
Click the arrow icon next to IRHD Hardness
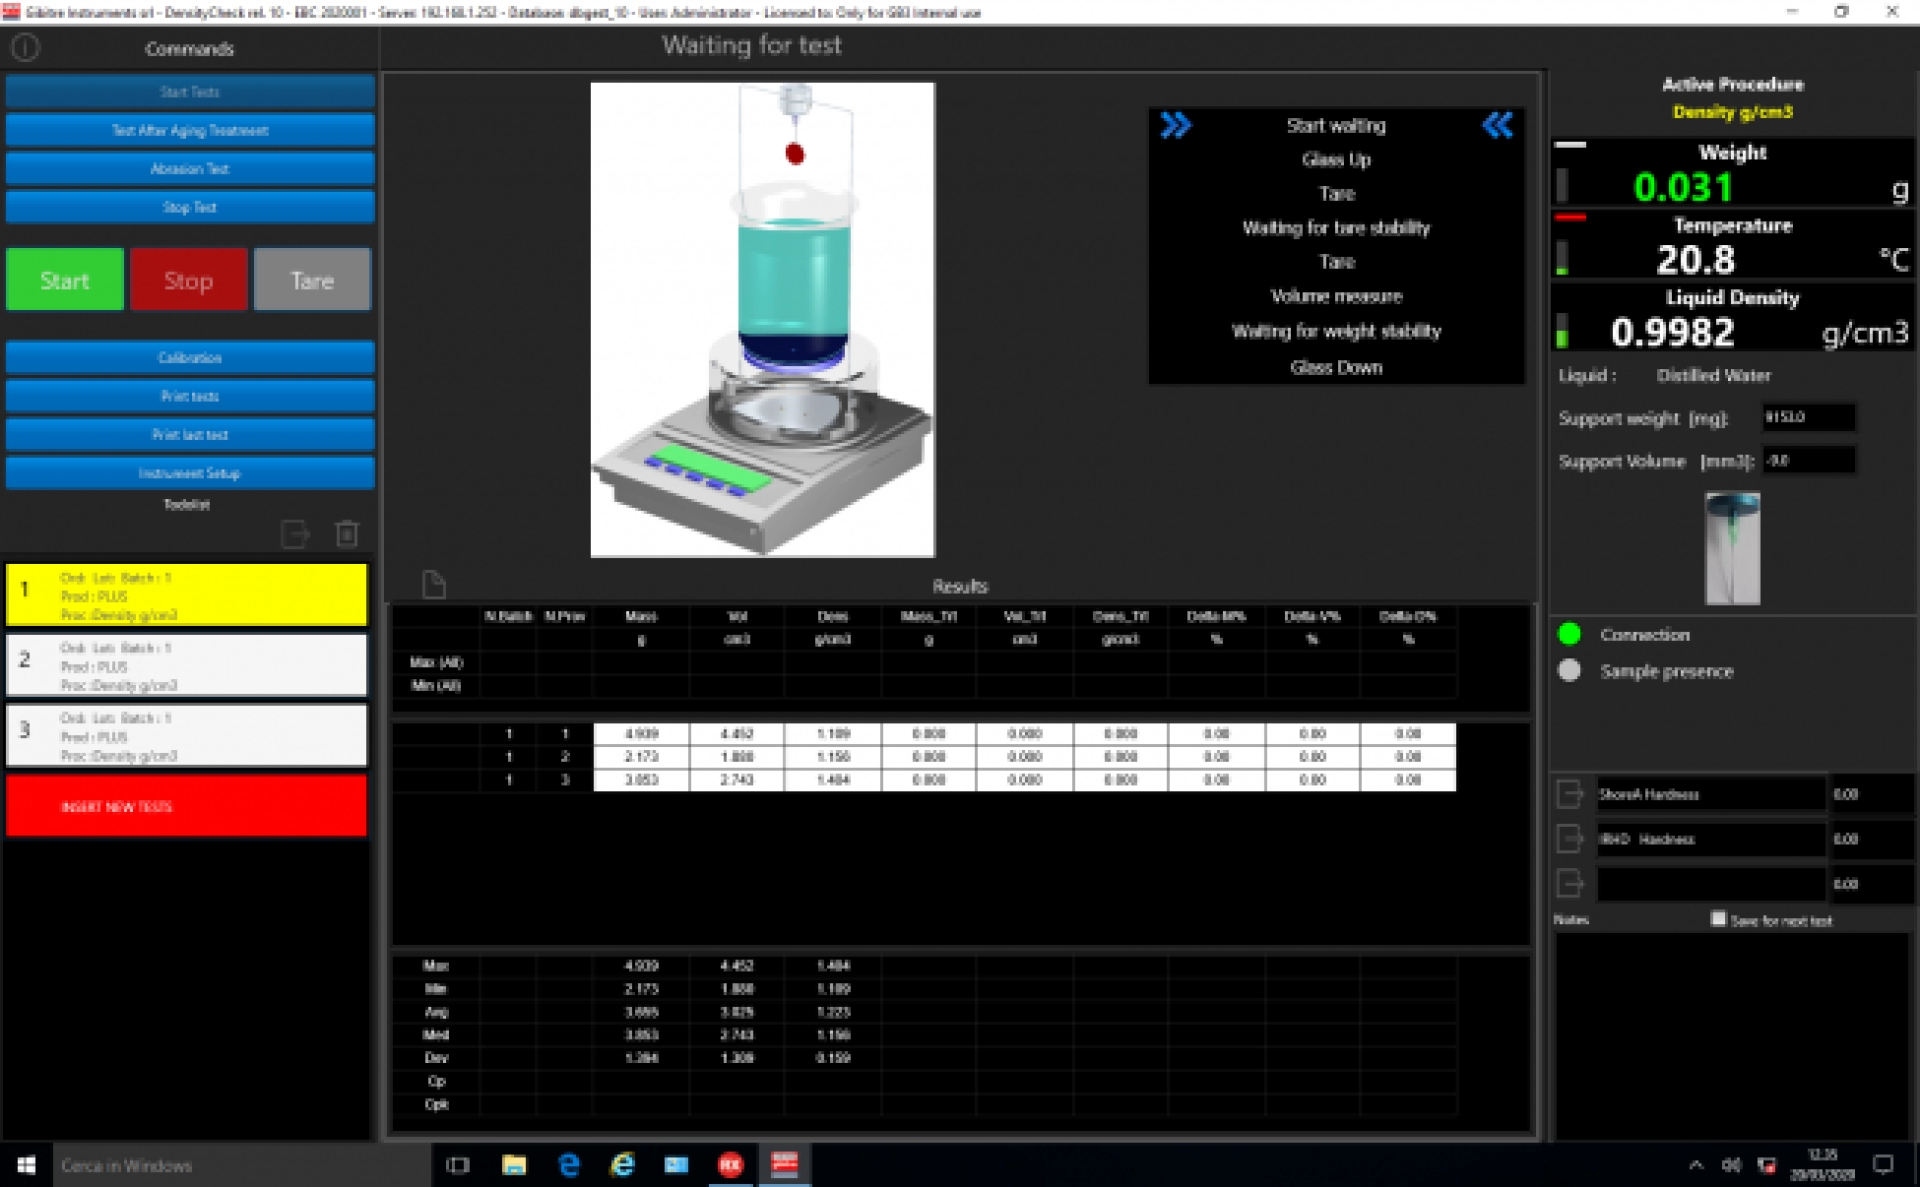1570,839
